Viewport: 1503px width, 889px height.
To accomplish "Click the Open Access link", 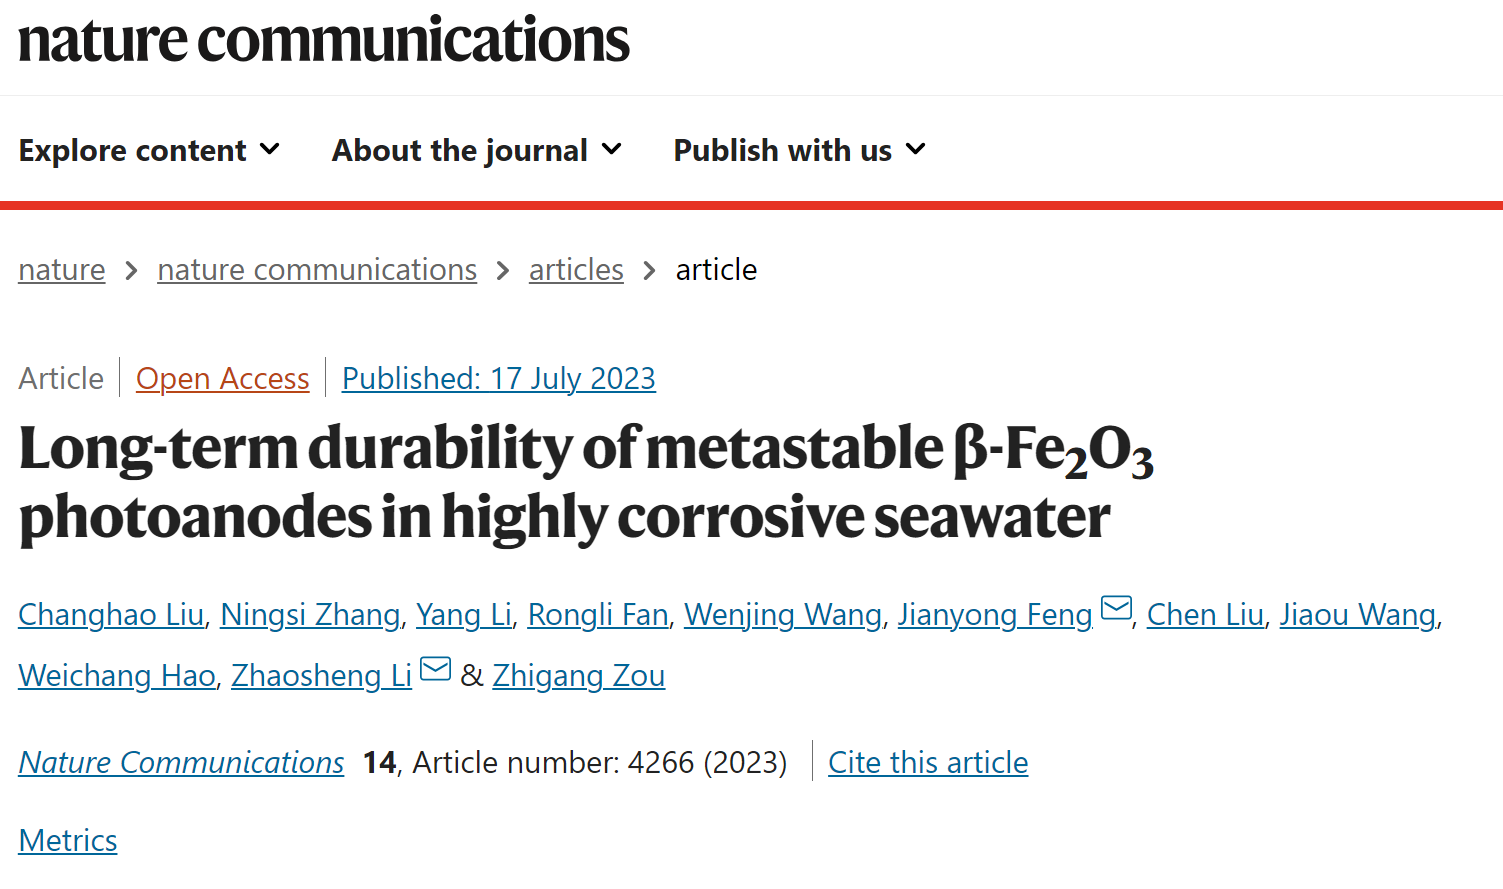I will pos(223,379).
